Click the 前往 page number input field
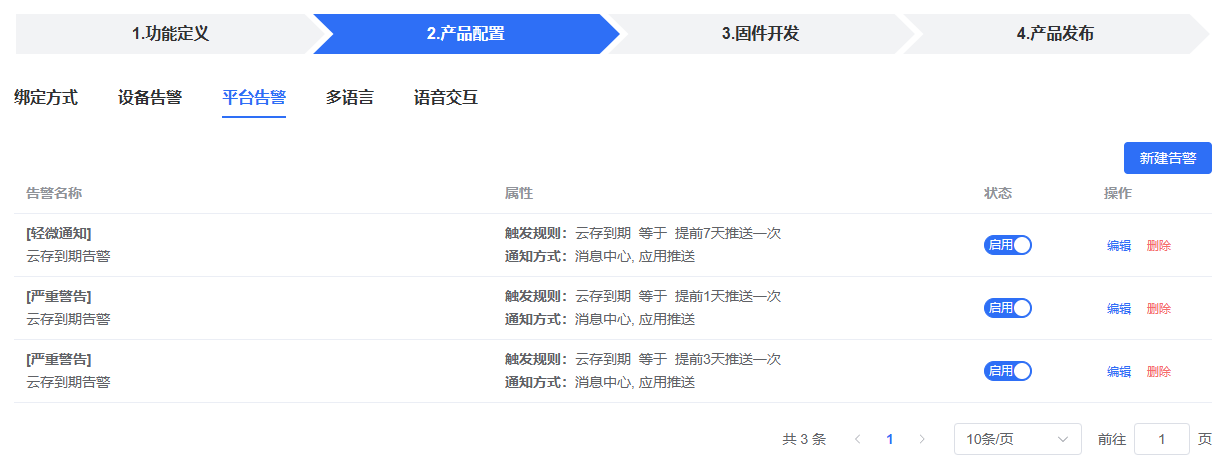Viewport: 1225px width, 463px height. (x=1162, y=439)
